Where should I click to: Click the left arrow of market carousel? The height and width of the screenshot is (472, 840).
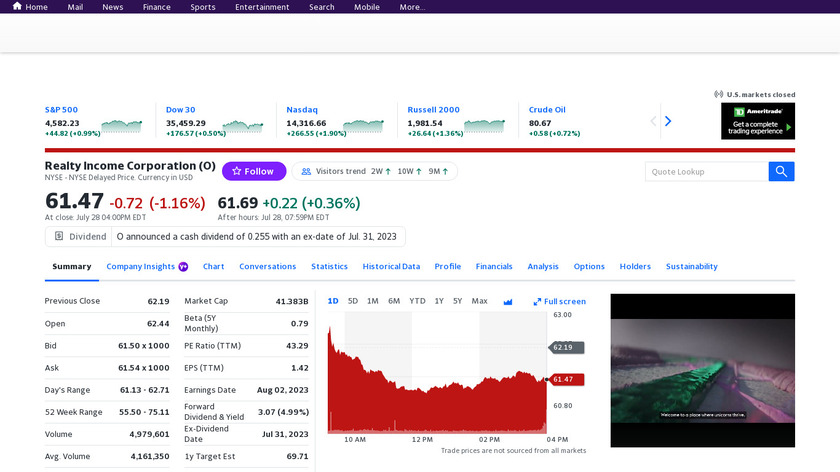click(x=654, y=121)
